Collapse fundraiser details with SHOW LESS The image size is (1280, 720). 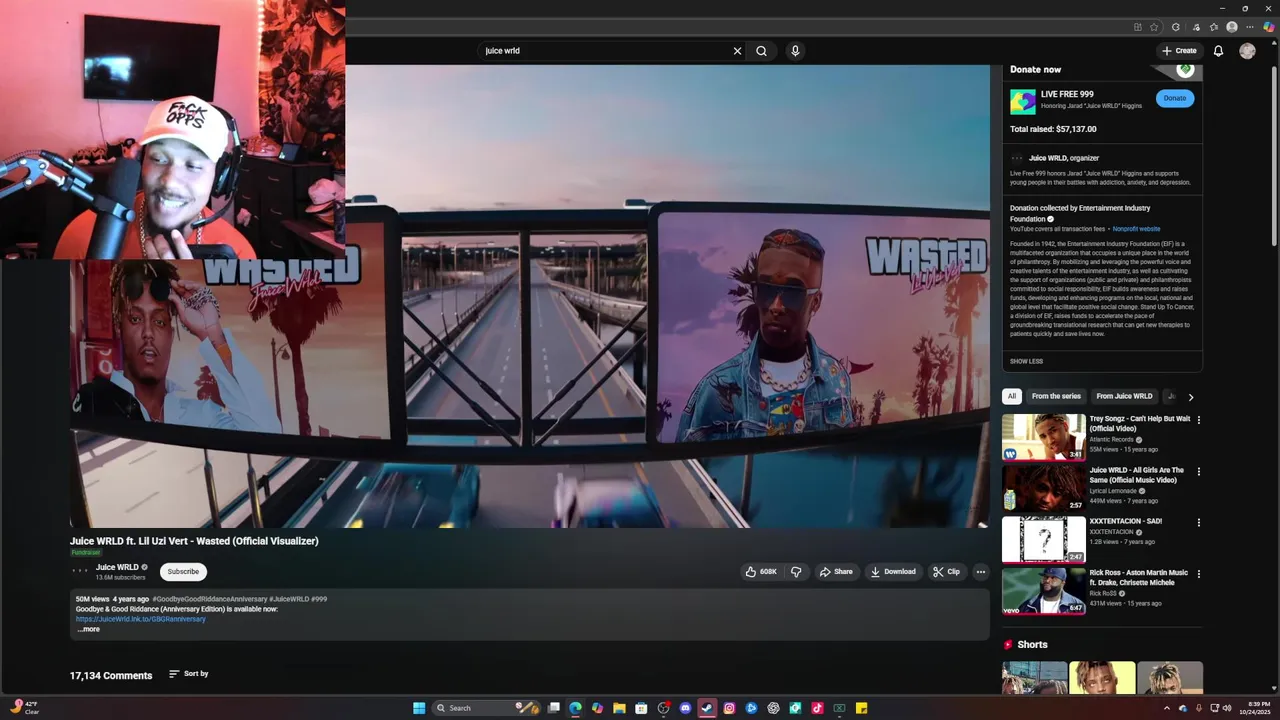click(x=1026, y=361)
